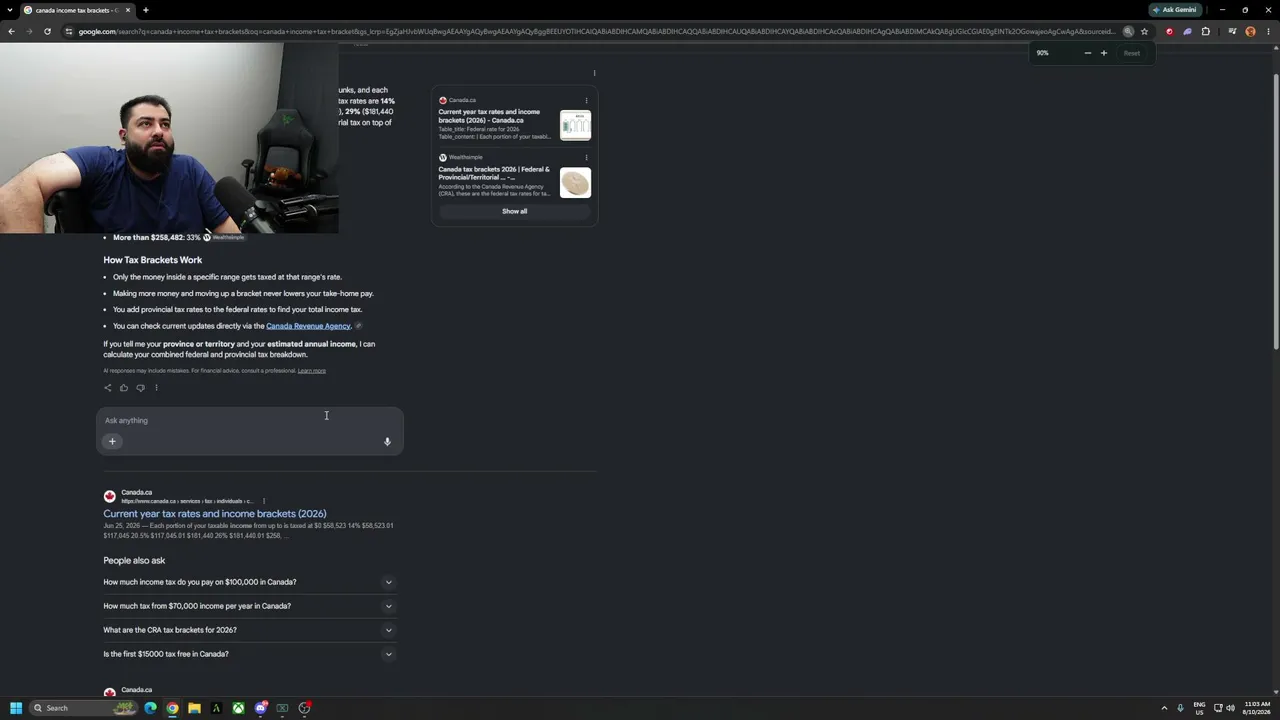This screenshot has width=1280, height=720.
Task: Show hidden system tray icons
Action: (1164, 708)
